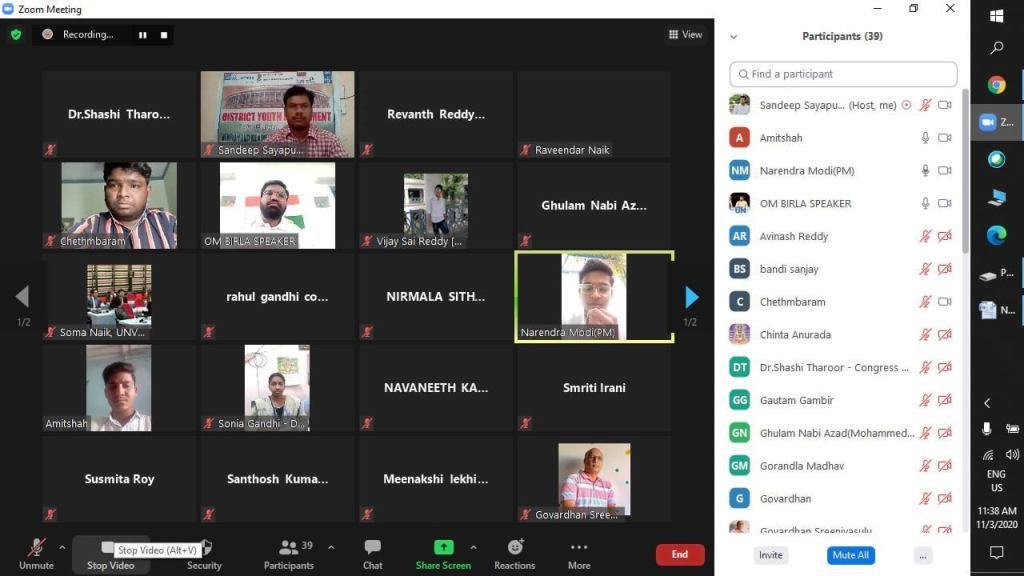Click Chethmbaram's muted microphone icon in list
The image size is (1024, 576).
tap(925, 302)
